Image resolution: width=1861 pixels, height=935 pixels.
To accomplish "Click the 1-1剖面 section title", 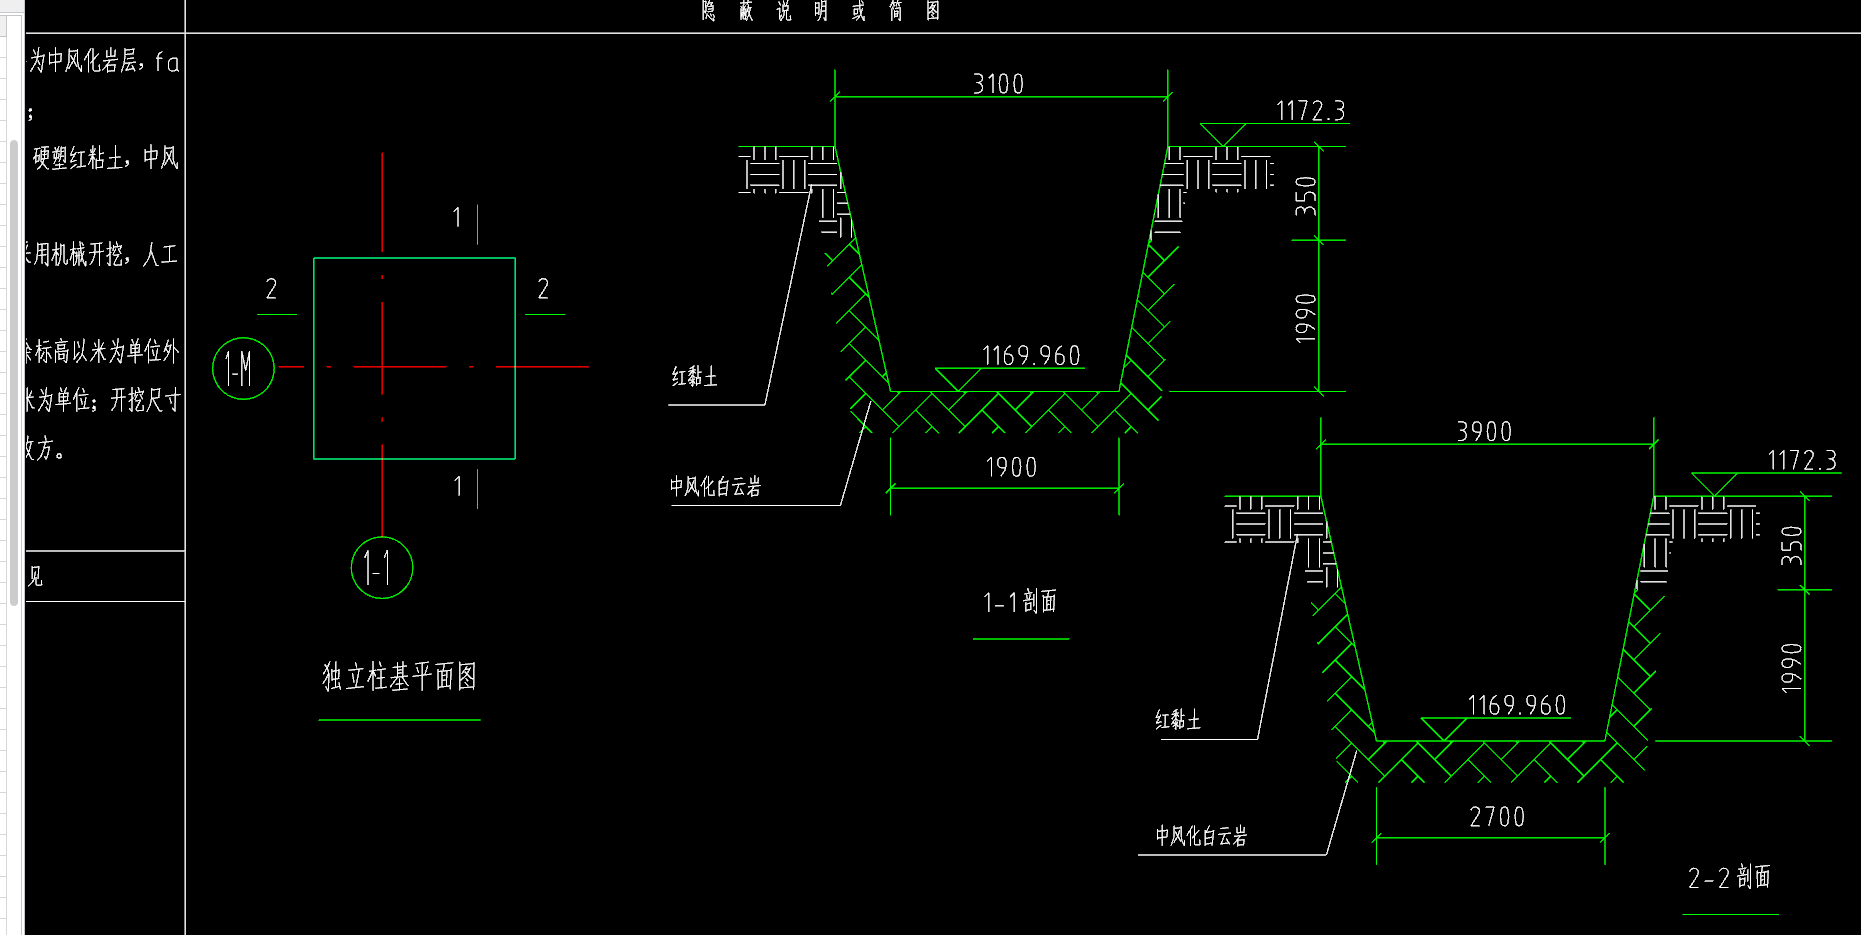I will tap(1020, 602).
